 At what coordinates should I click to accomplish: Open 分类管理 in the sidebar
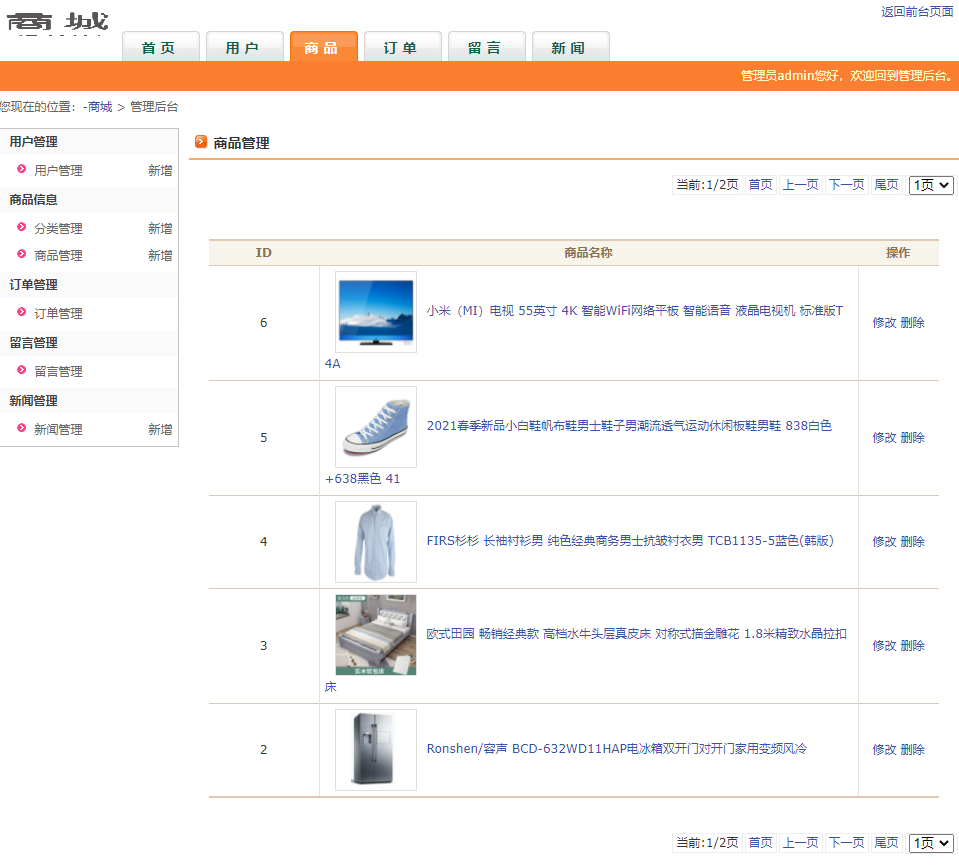pyautogui.click(x=58, y=229)
